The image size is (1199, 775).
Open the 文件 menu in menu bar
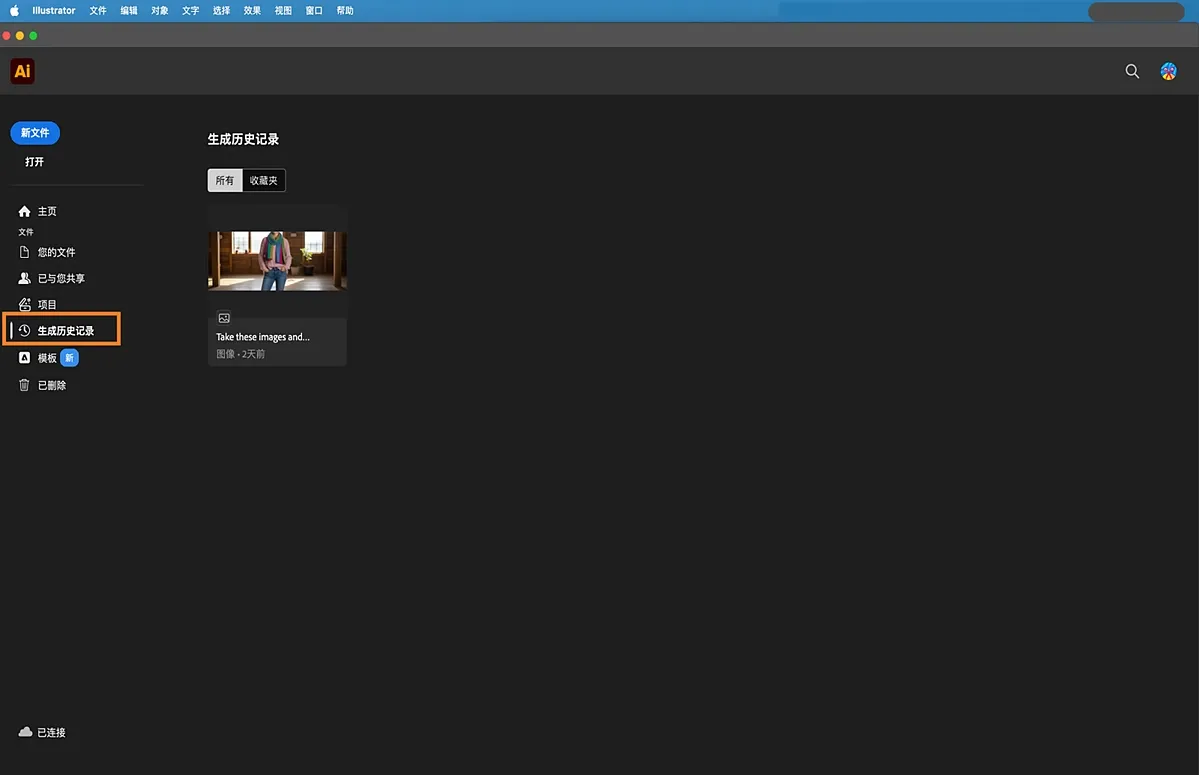pos(98,11)
